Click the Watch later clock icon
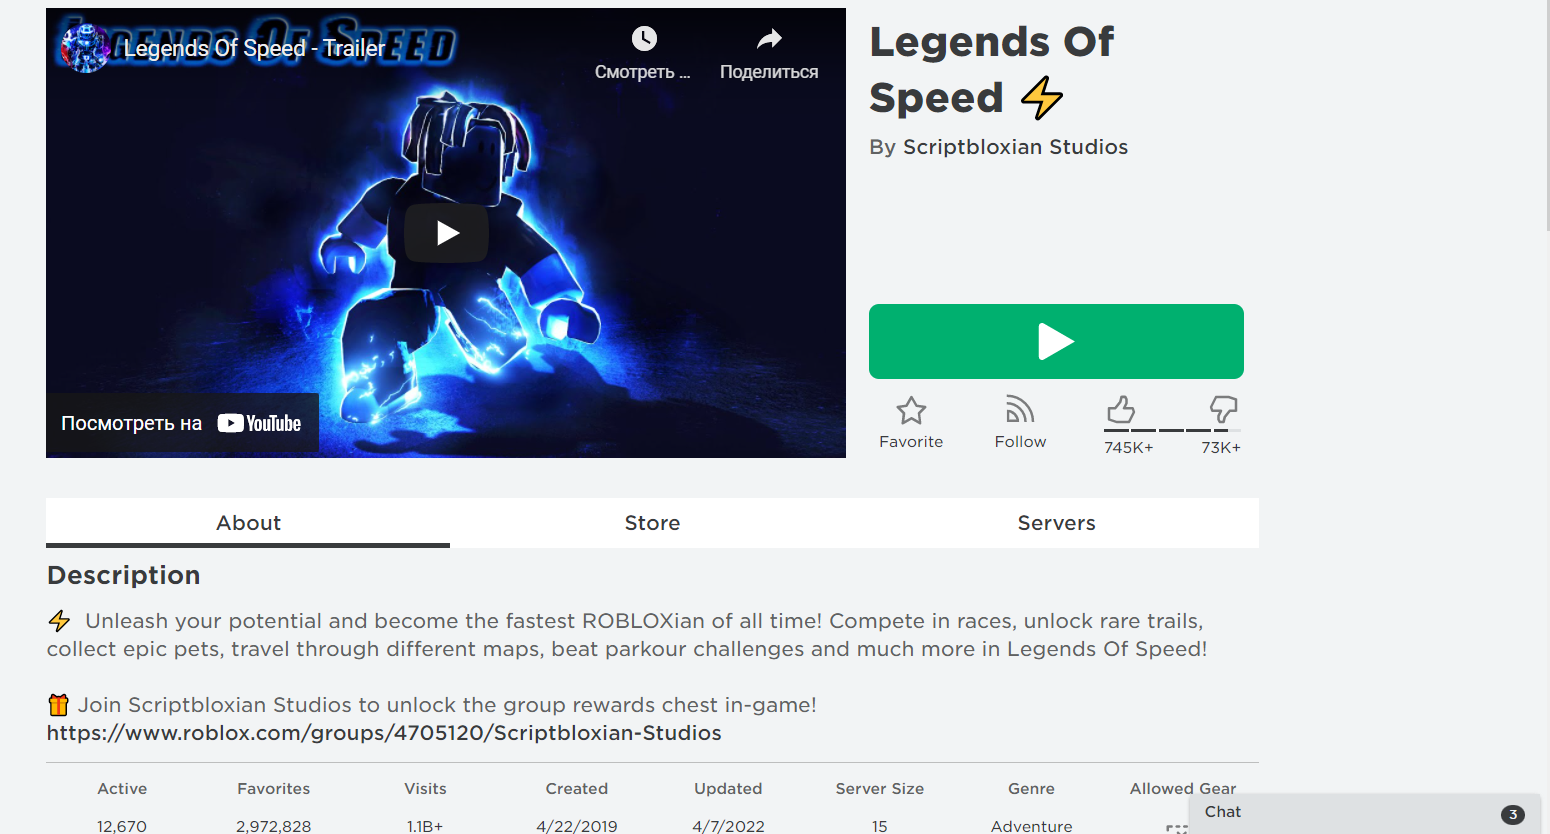Viewport: 1550px width, 834px height. pyautogui.click(x=644, y=39)
